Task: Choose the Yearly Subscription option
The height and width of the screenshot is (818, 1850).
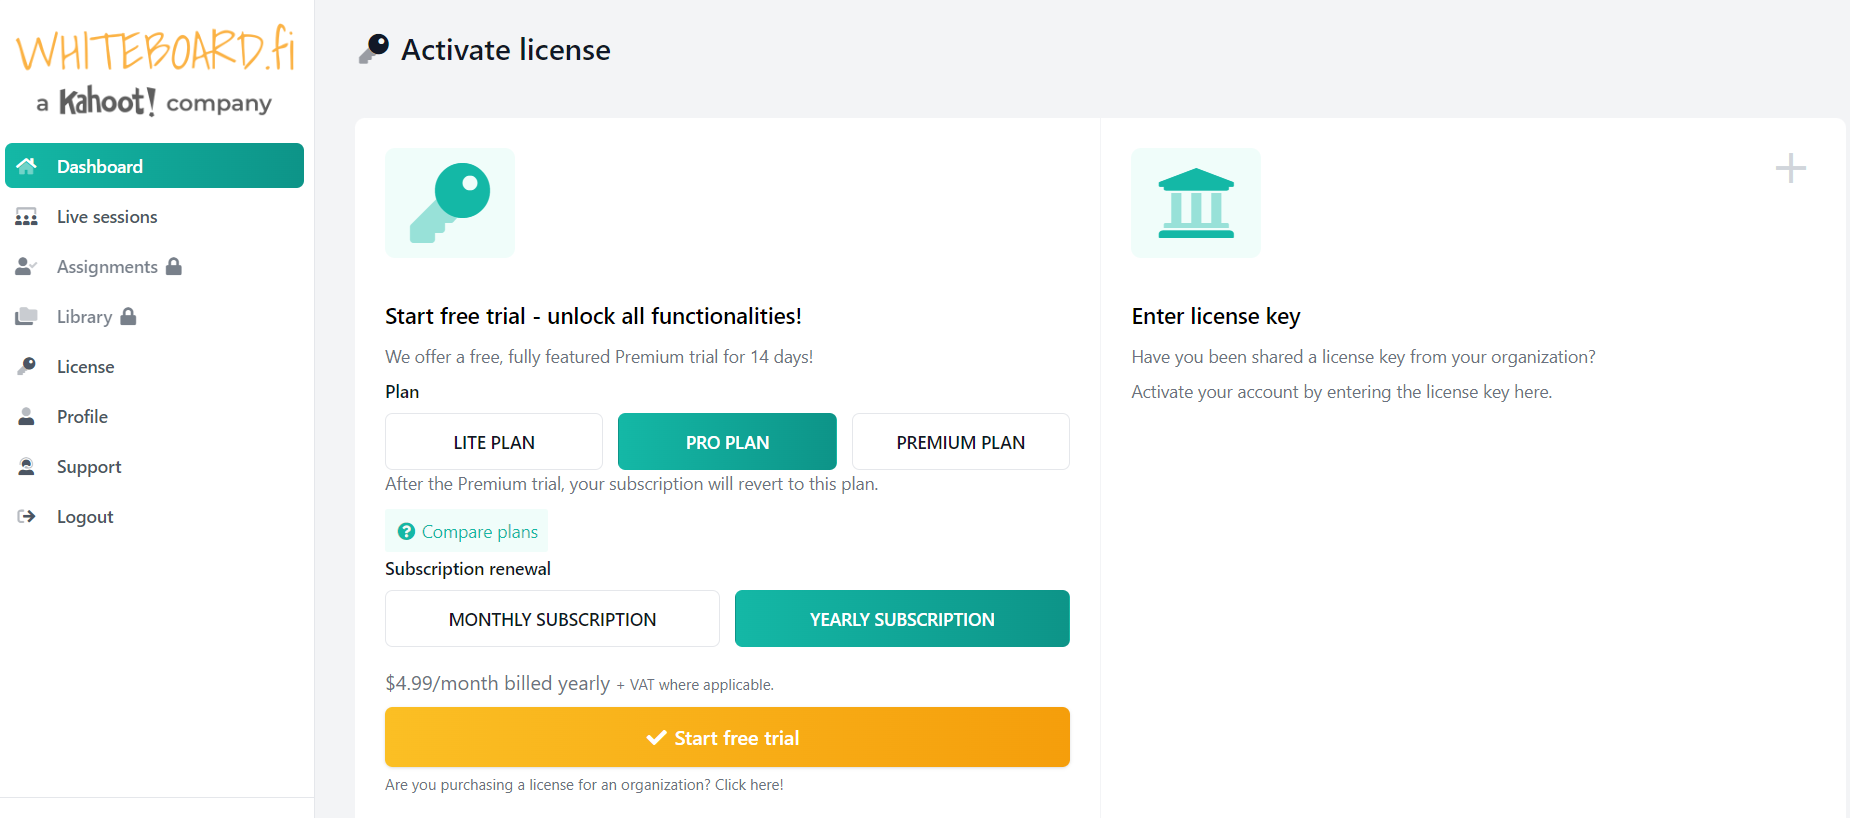Action: point(902,619)
